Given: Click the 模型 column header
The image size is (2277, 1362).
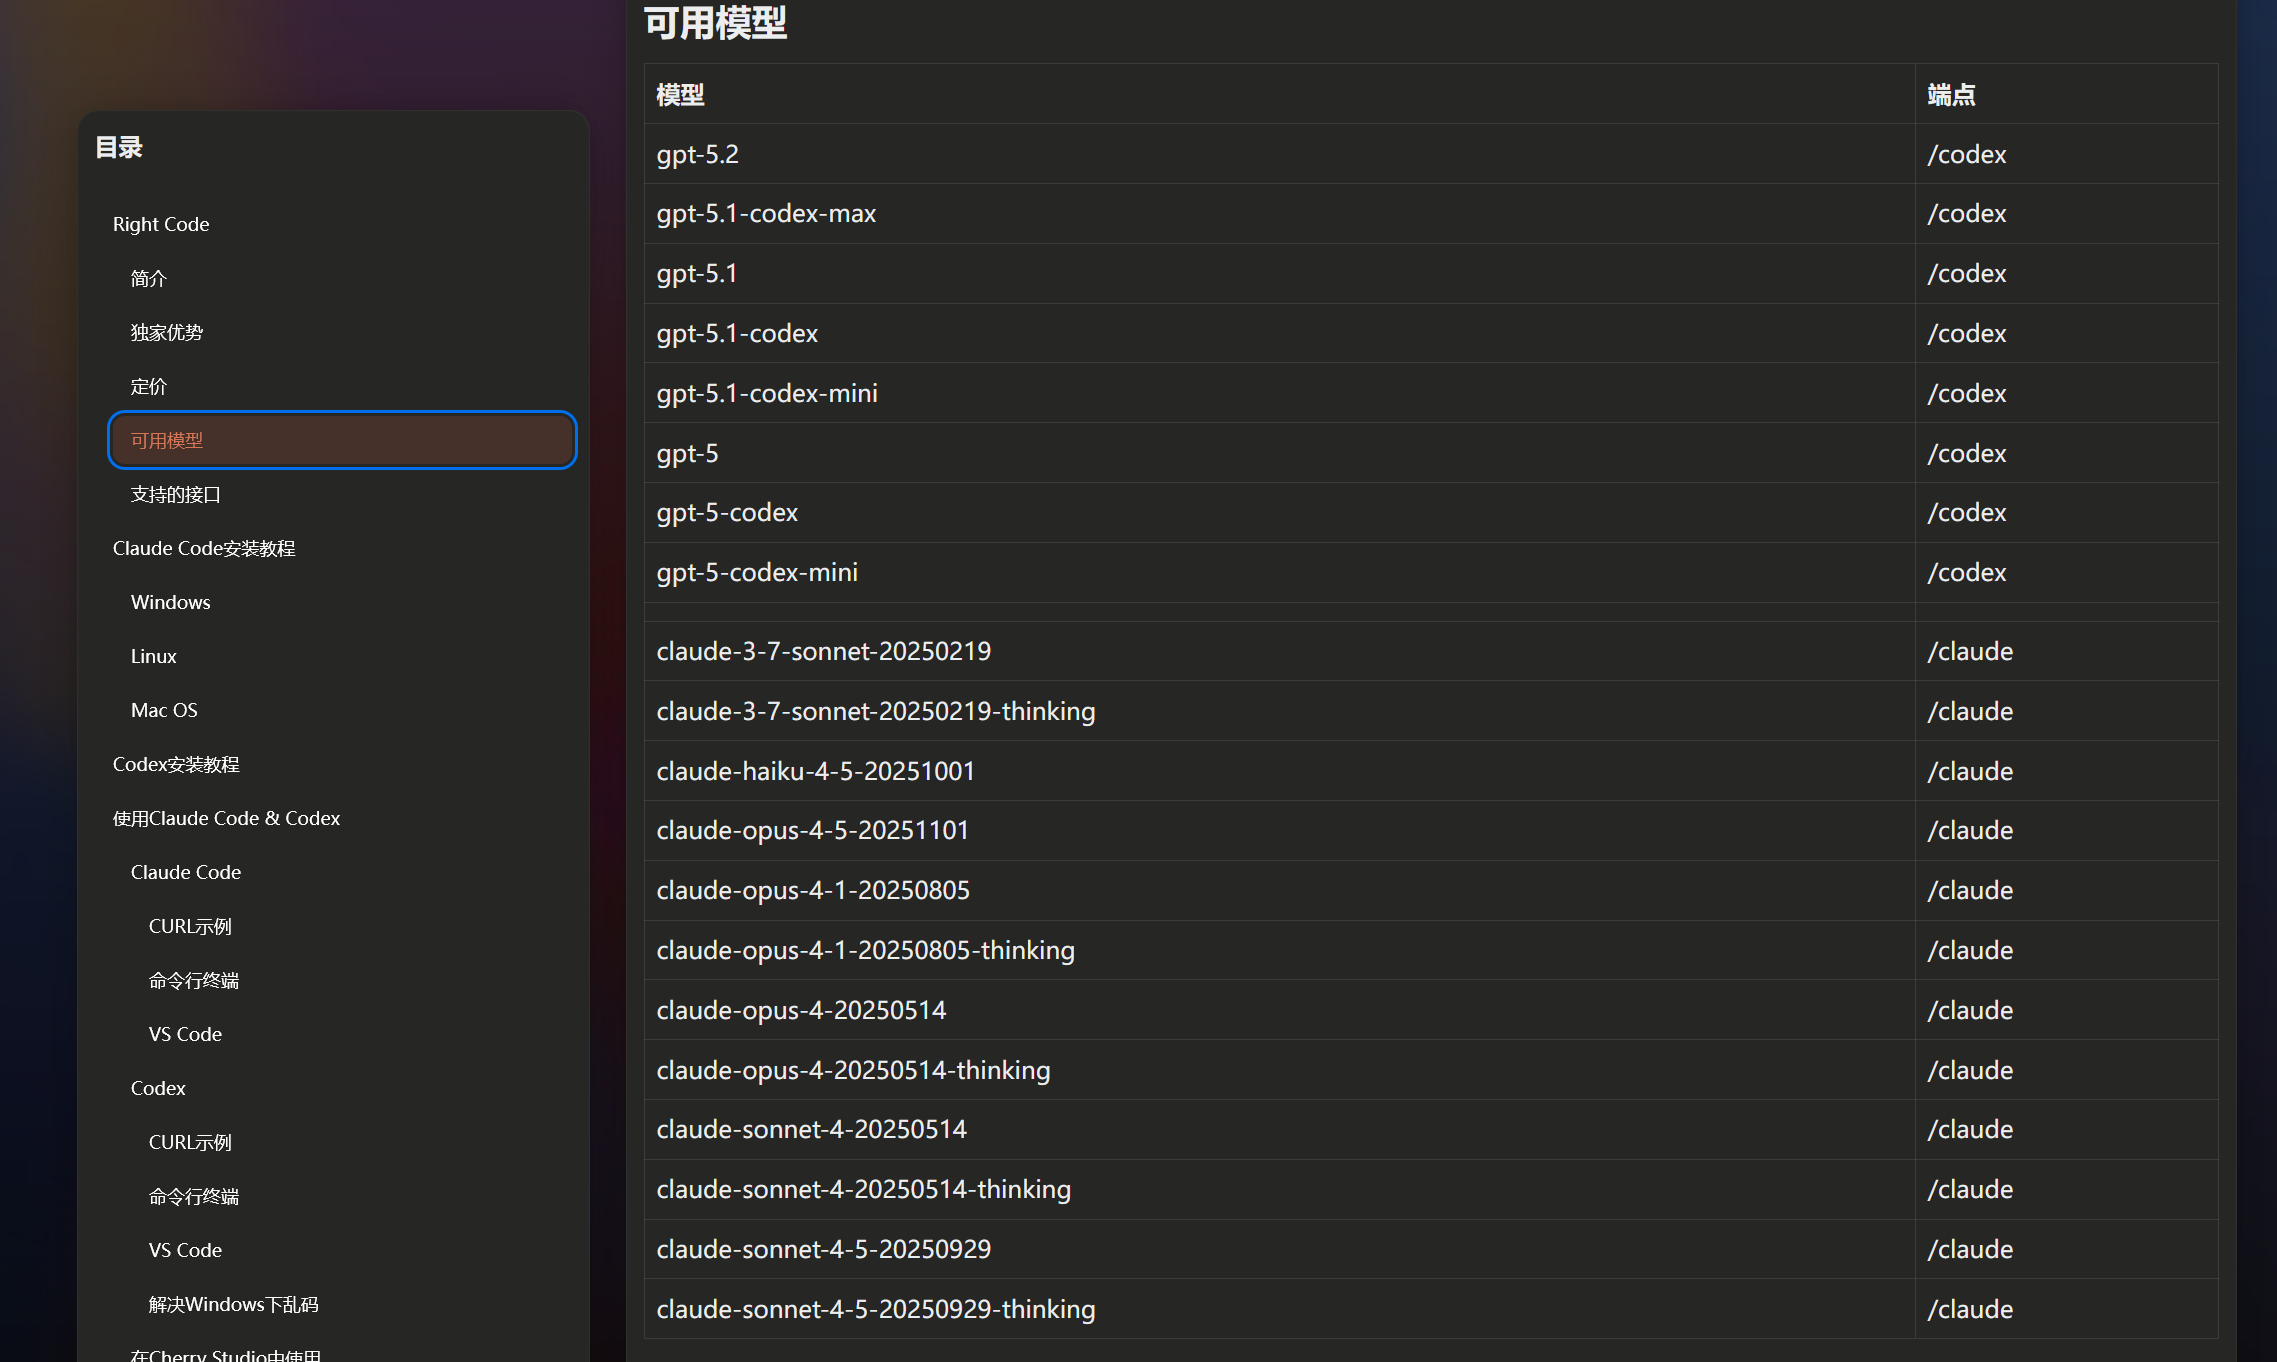Looking at the screenshot, I should pos(680,95).
